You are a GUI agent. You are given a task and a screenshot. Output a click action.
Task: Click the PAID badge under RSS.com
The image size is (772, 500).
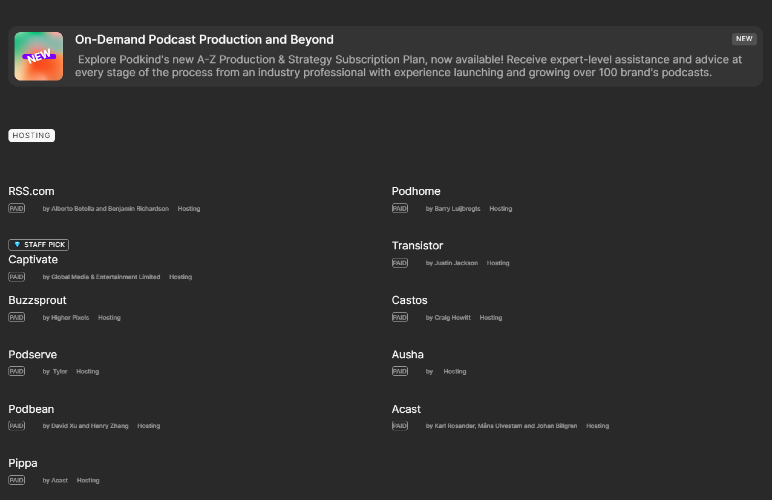coord(16,208)
